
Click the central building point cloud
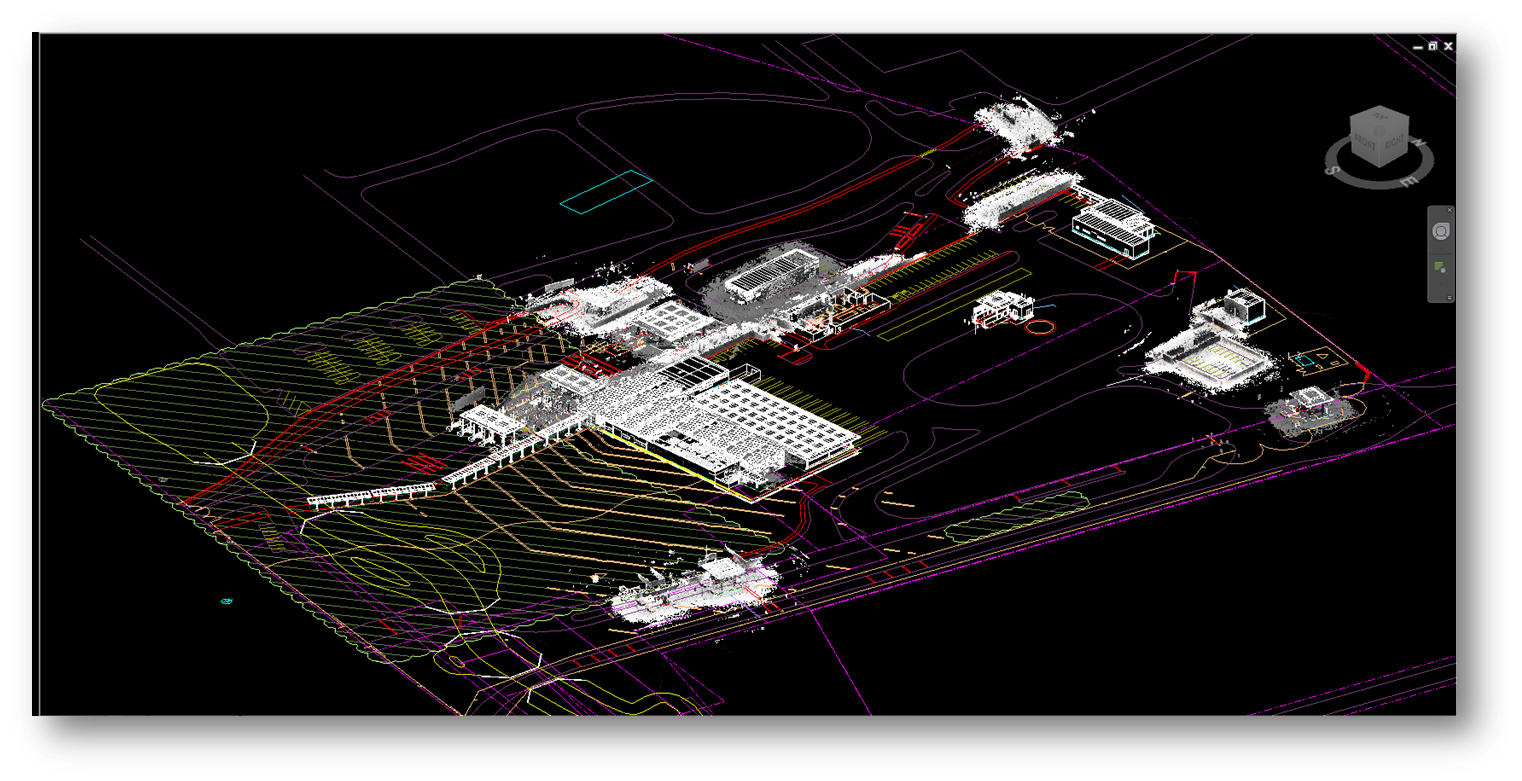700,410
